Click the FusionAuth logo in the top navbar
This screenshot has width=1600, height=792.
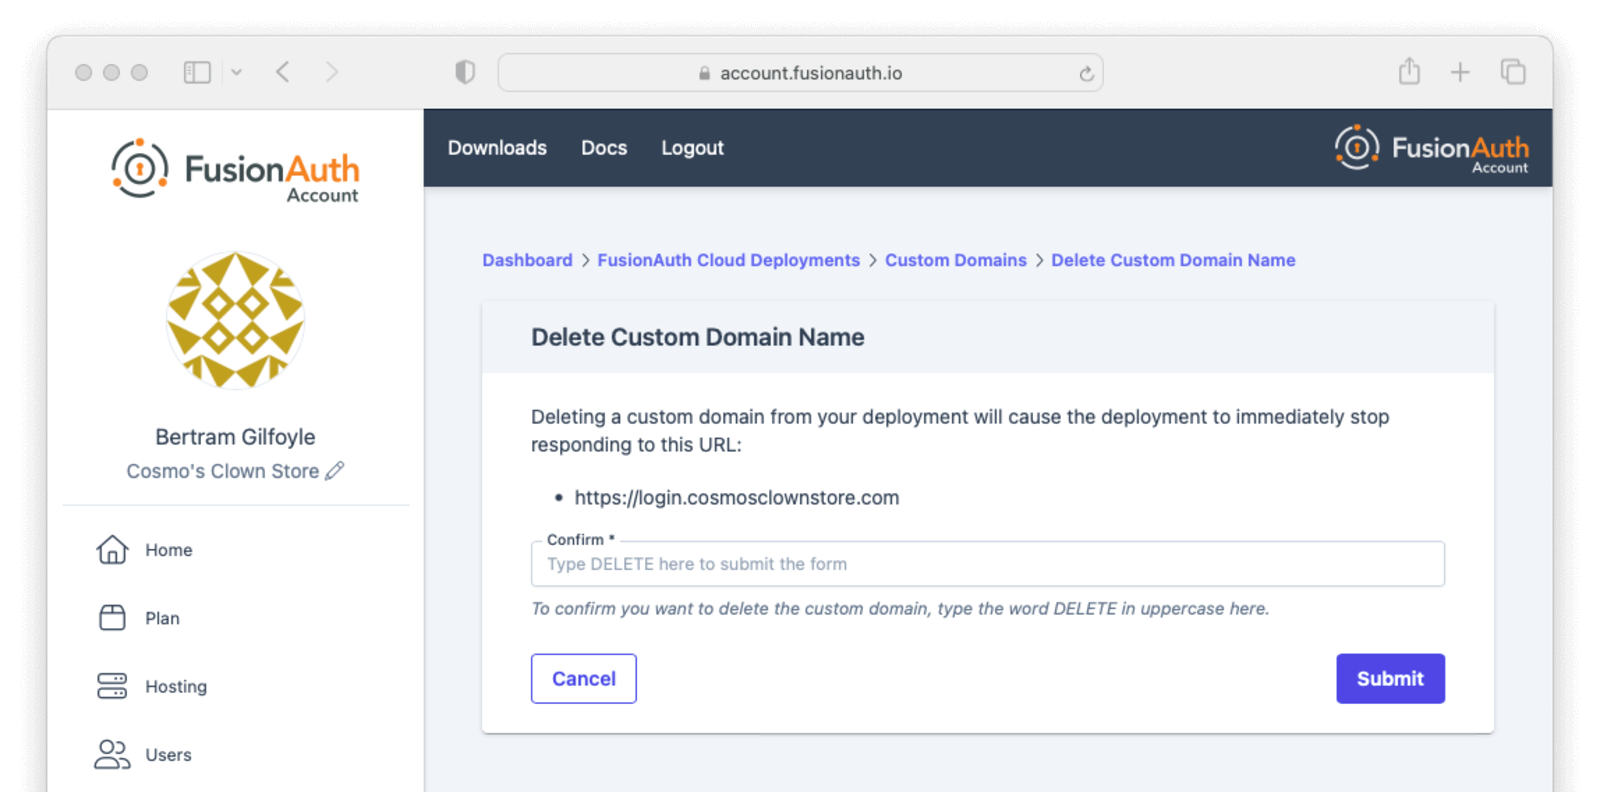1431,148
